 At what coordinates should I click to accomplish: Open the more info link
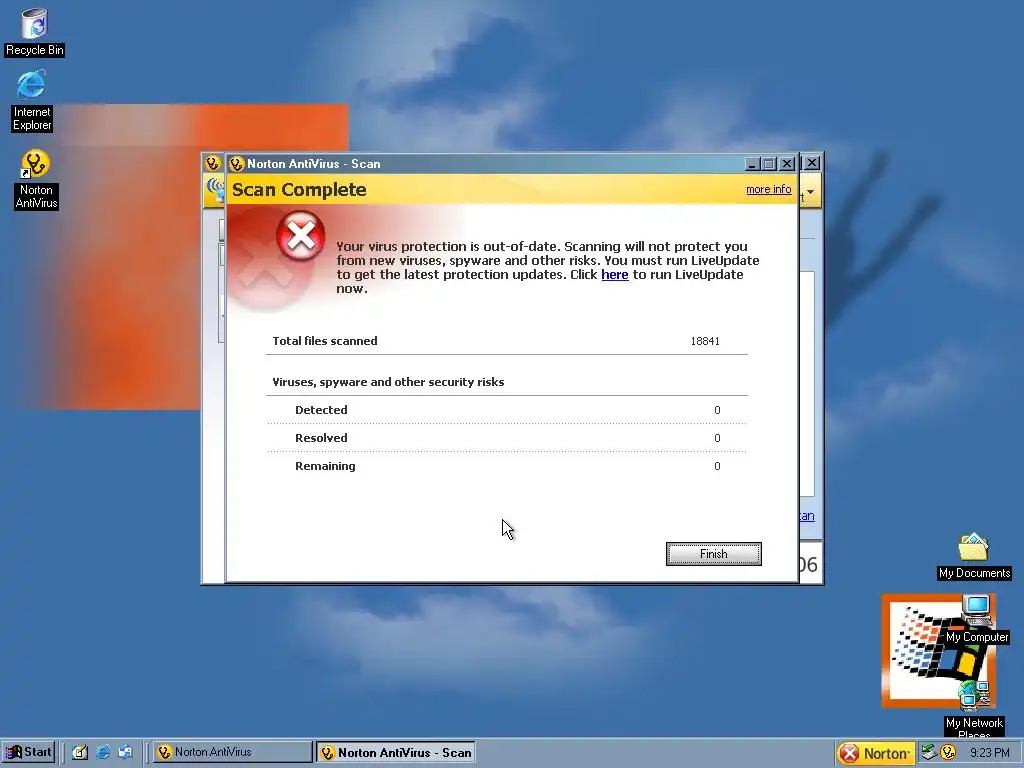(769, 189)
